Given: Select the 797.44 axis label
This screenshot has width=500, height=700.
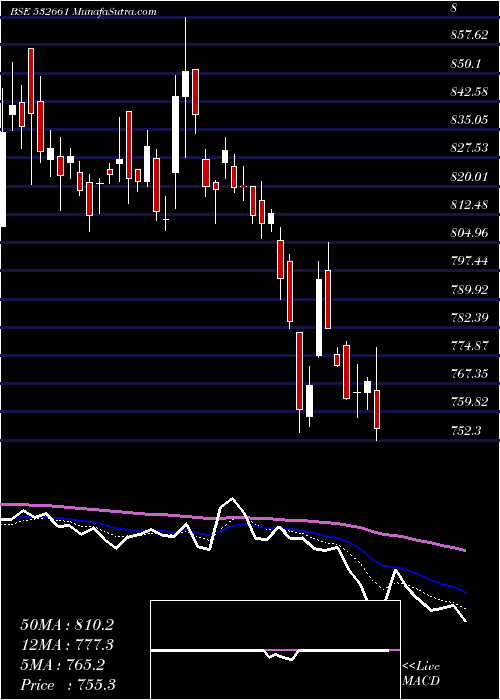Looking at the screenshot, I should (x=469, y=261).
